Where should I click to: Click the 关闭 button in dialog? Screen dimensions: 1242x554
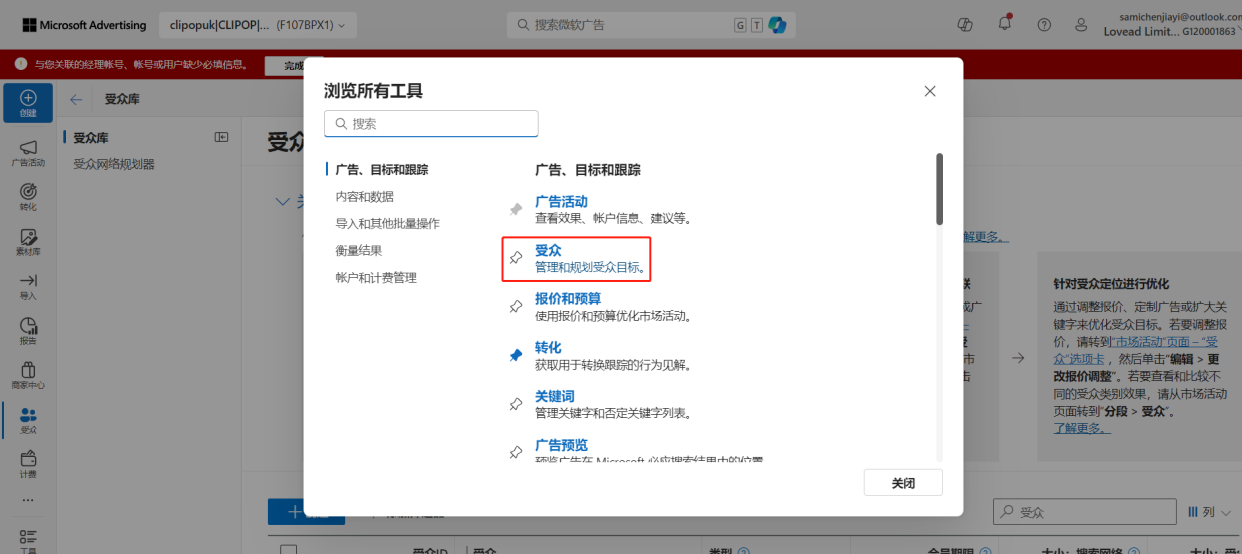903,483
